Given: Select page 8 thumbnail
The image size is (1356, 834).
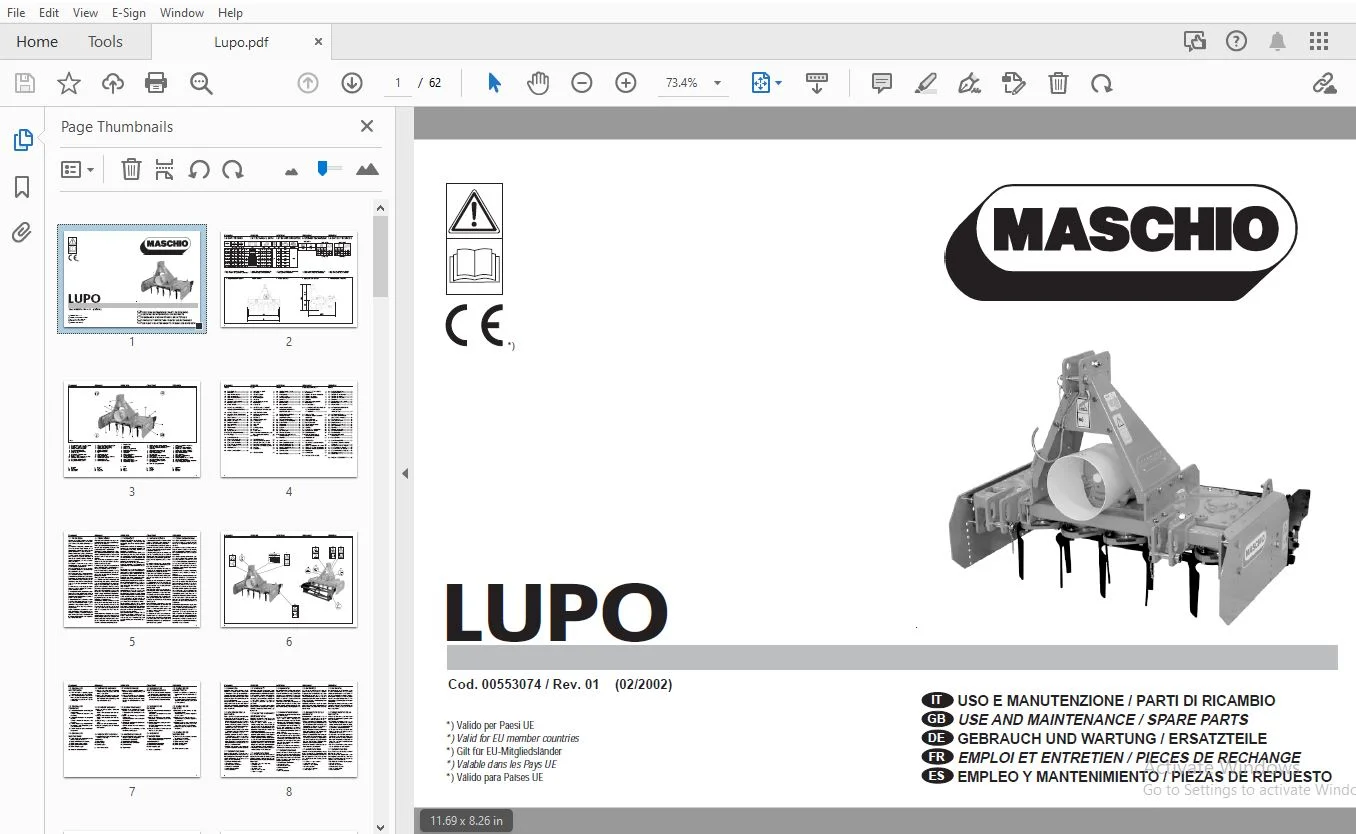Looking at the screenshot, I should (x=288, y=730).
